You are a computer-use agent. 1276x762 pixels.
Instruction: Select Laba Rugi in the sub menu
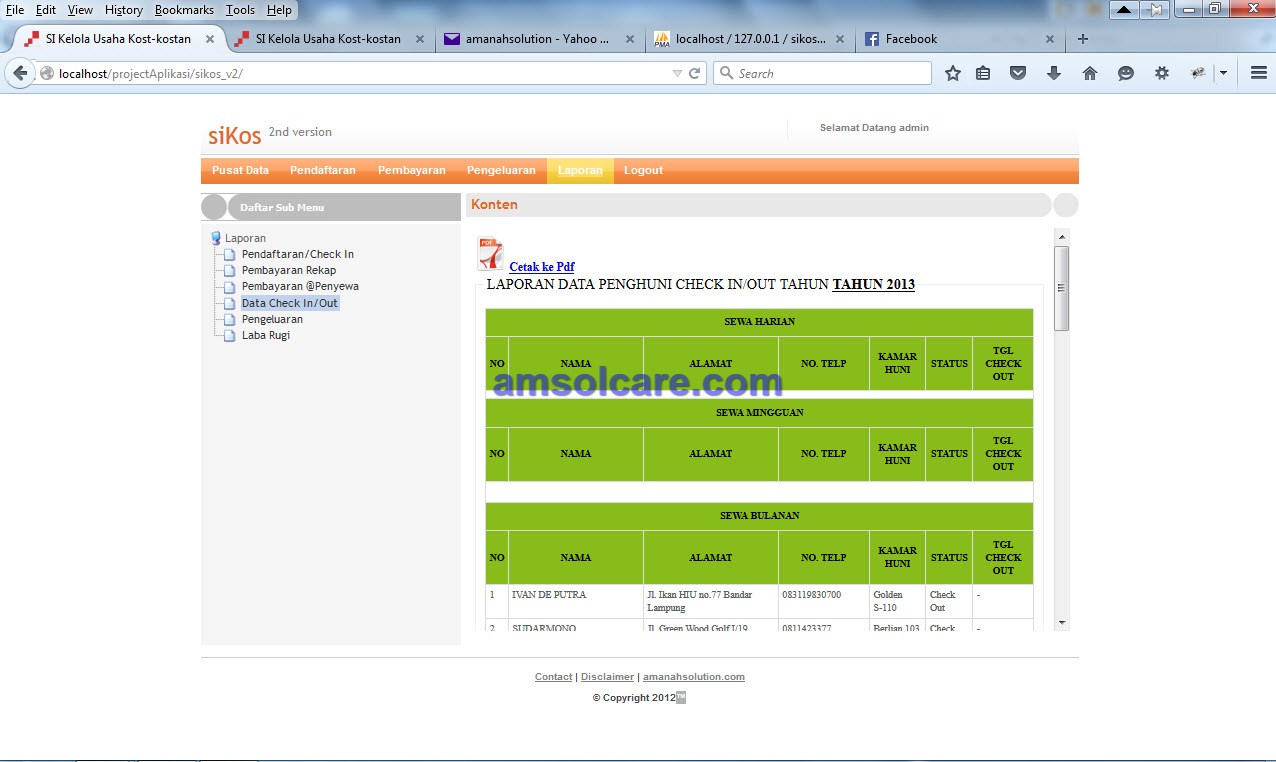pos(266,335)
